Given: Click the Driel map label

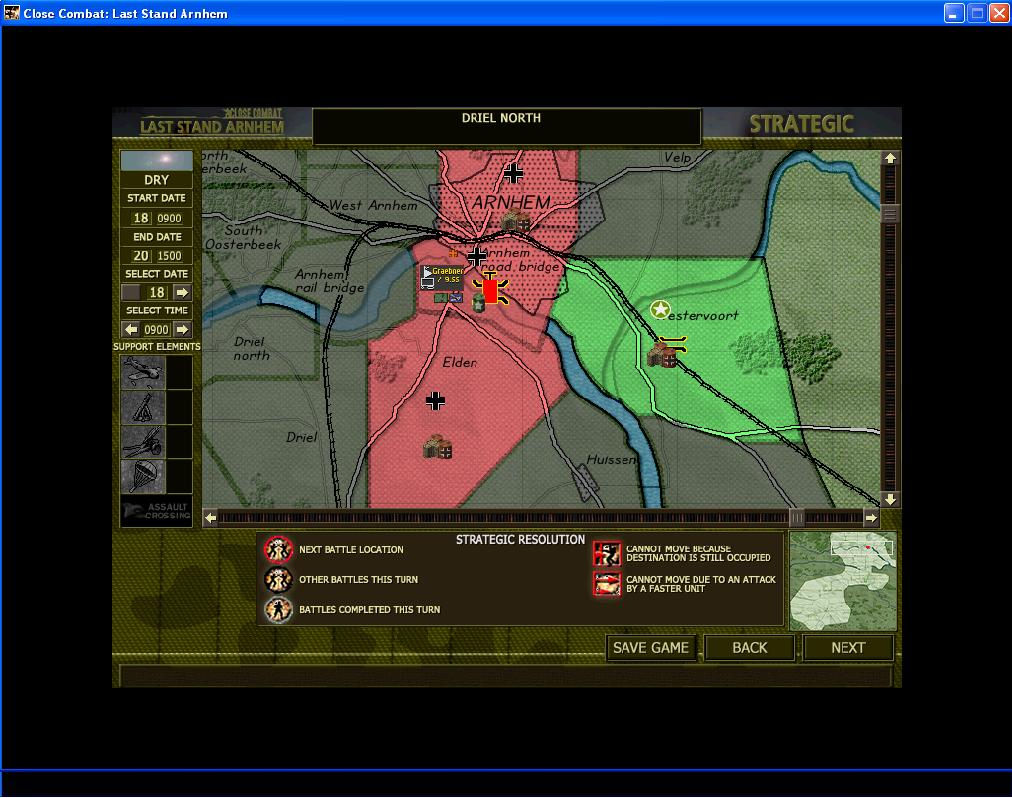Looking at the screenshot, I should click(x=301, y=437).
